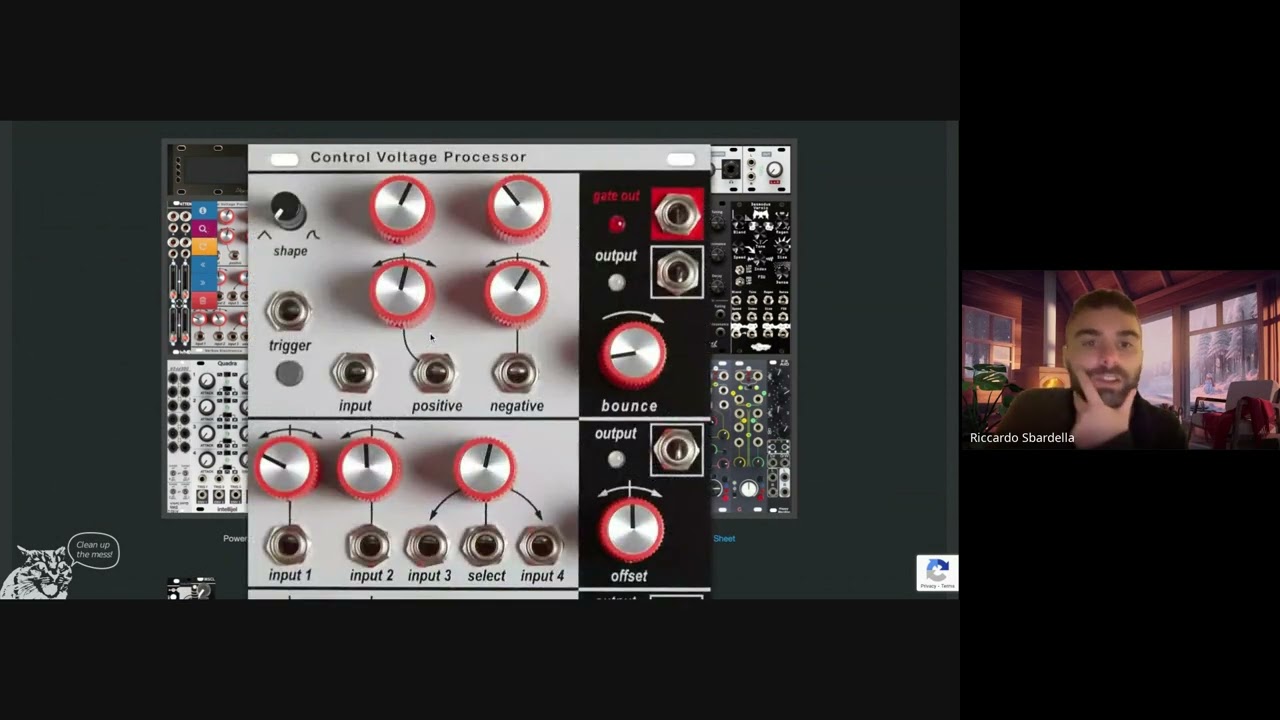The width and height of the screenshot is (1280, 720).
Task: Click the top-left red knob below the title
Action: [402, 208]
